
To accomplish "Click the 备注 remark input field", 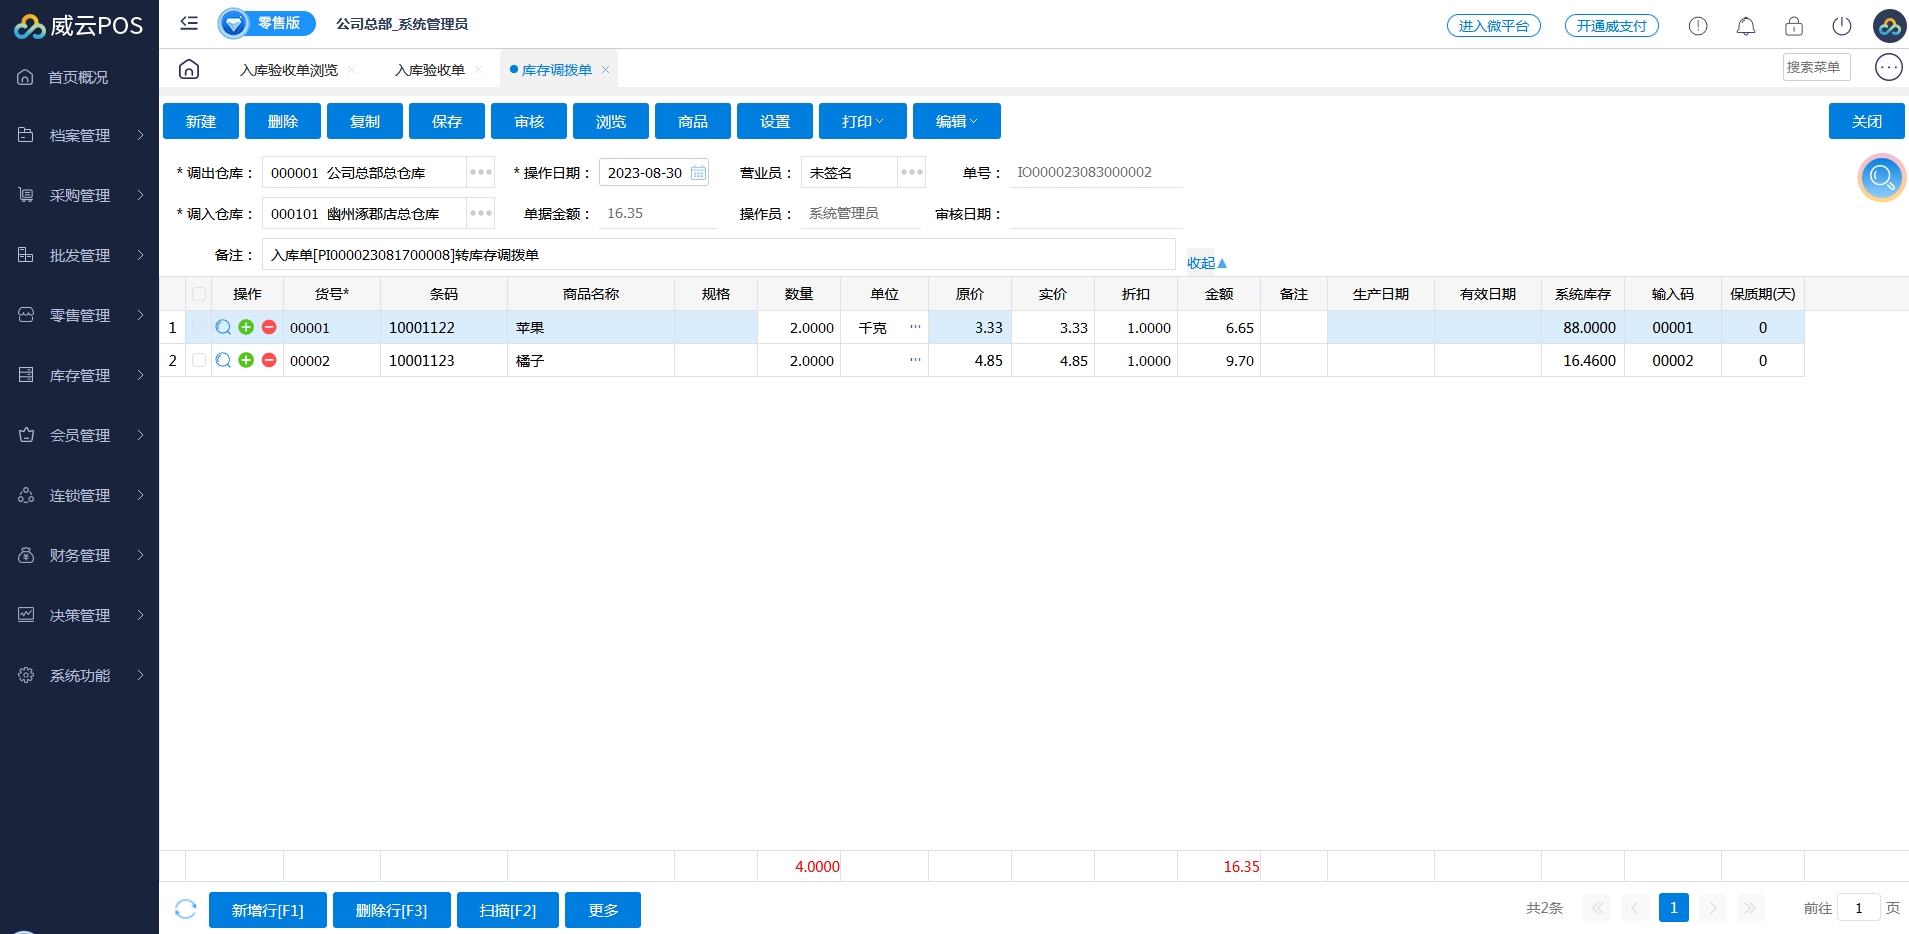I will 717,255.
